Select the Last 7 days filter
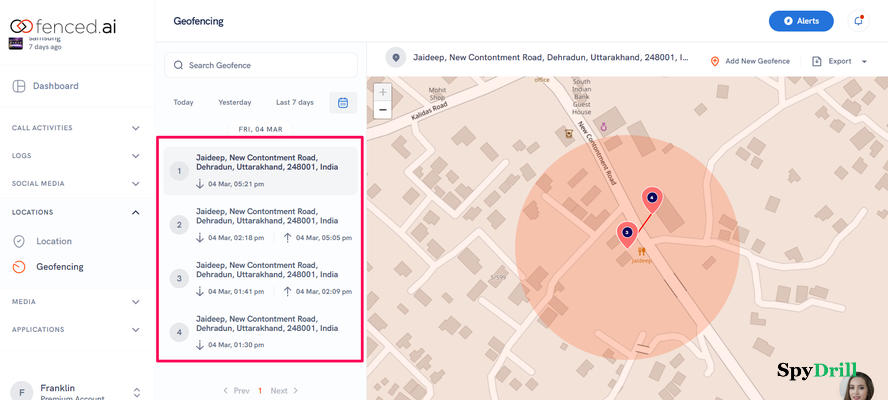This screenshot has height=400, width=888. point(294,102)
